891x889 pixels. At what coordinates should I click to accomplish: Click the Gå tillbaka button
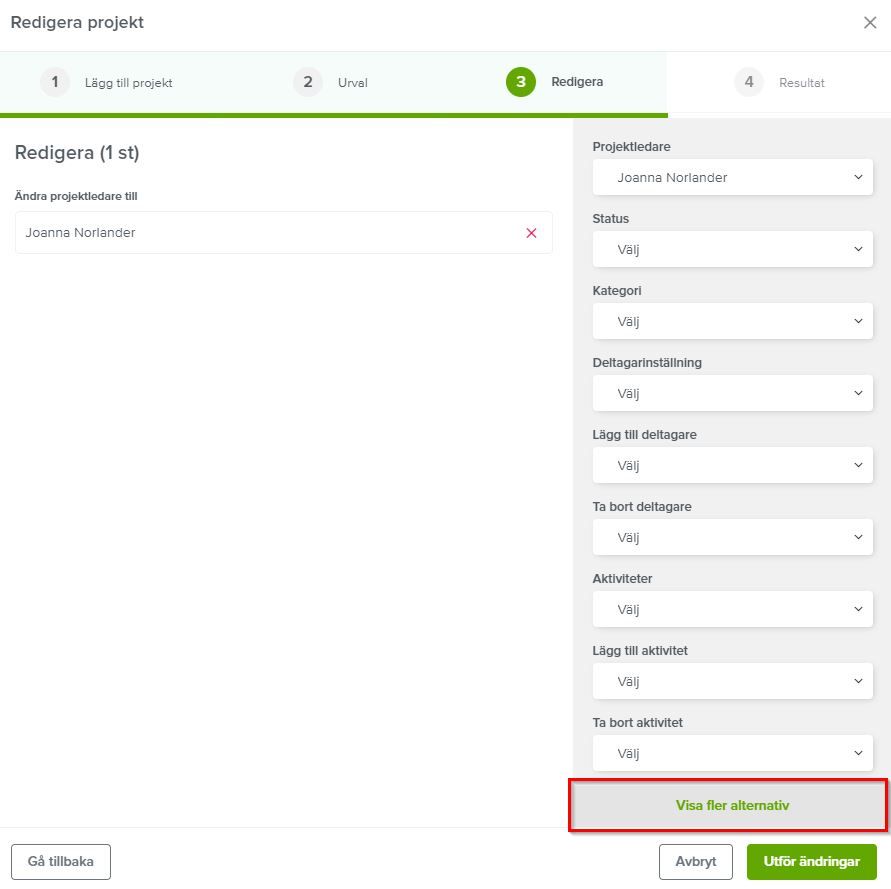tap(61, 862)
